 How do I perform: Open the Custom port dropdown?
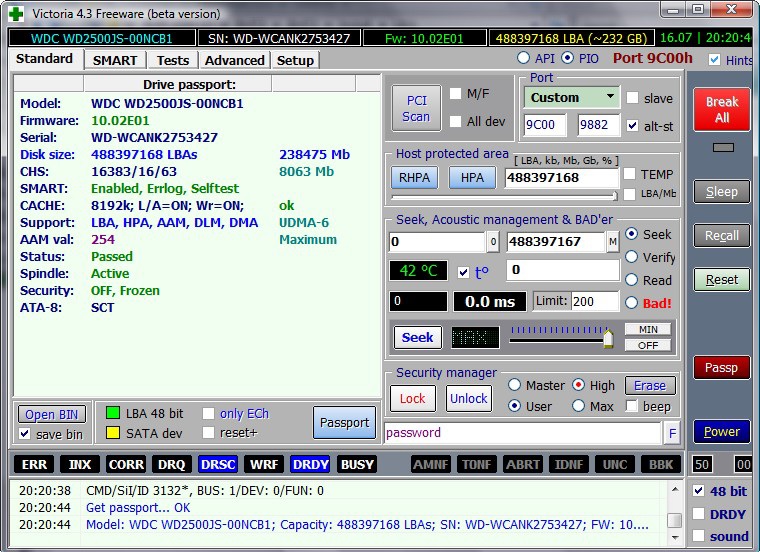[571, 97]
